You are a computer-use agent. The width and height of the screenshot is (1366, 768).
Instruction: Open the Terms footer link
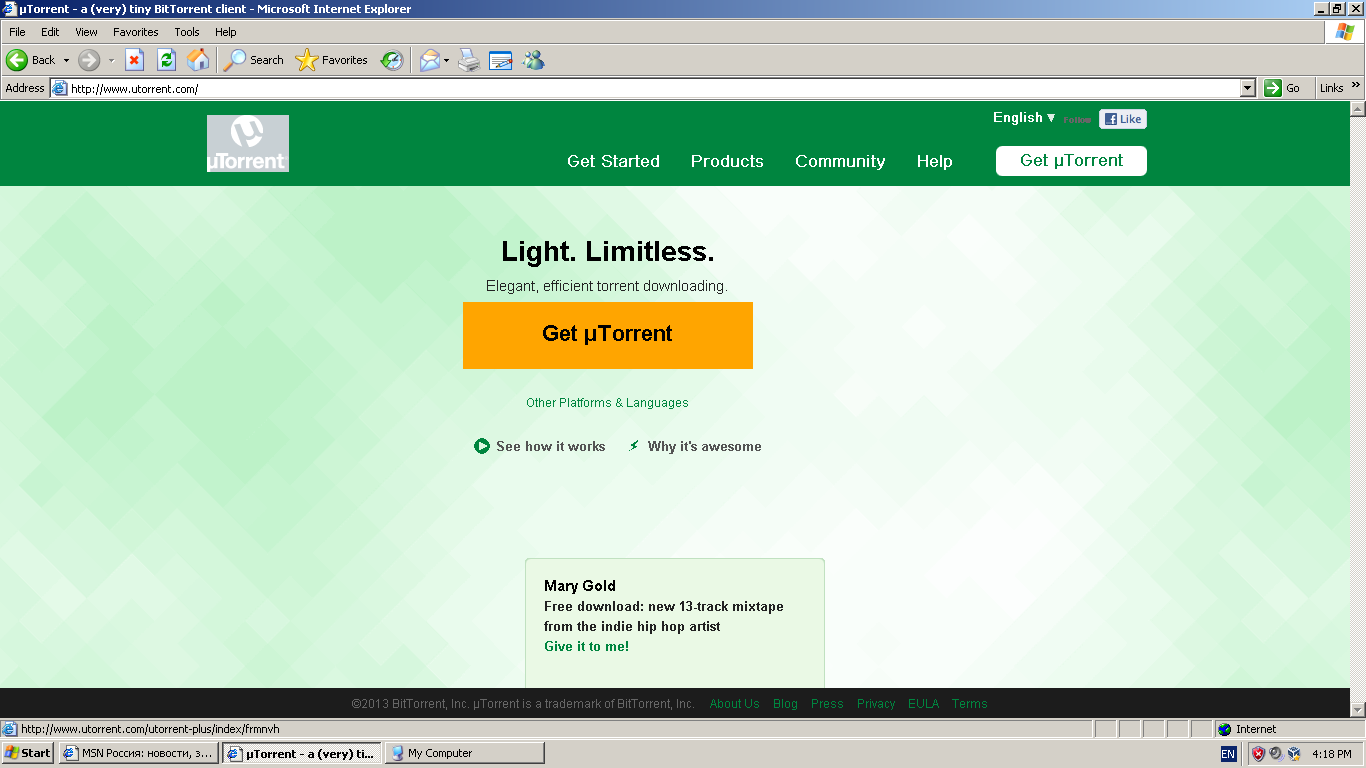point(969,704)
